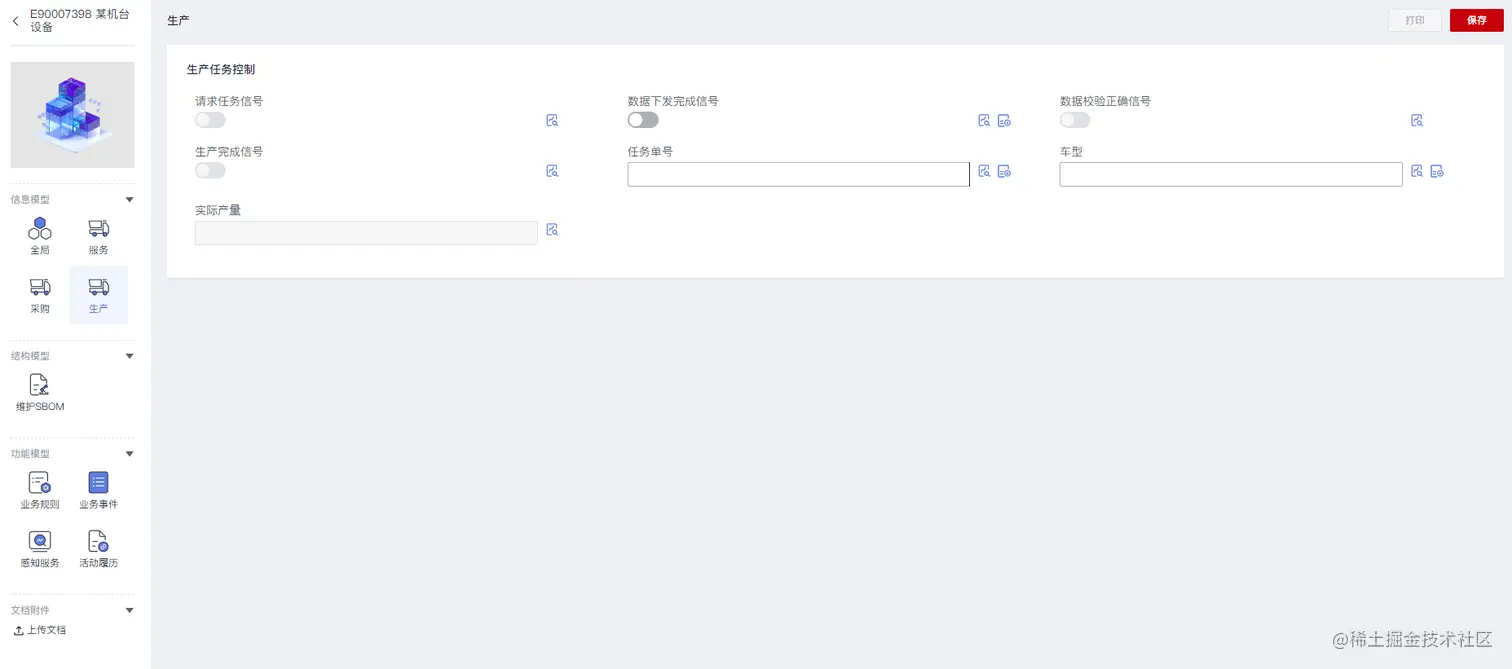This screenshot has height=669, width=1512.
Task: Open the 活动履历 icon
Action: pyautogui.click(x=98, y=542)
